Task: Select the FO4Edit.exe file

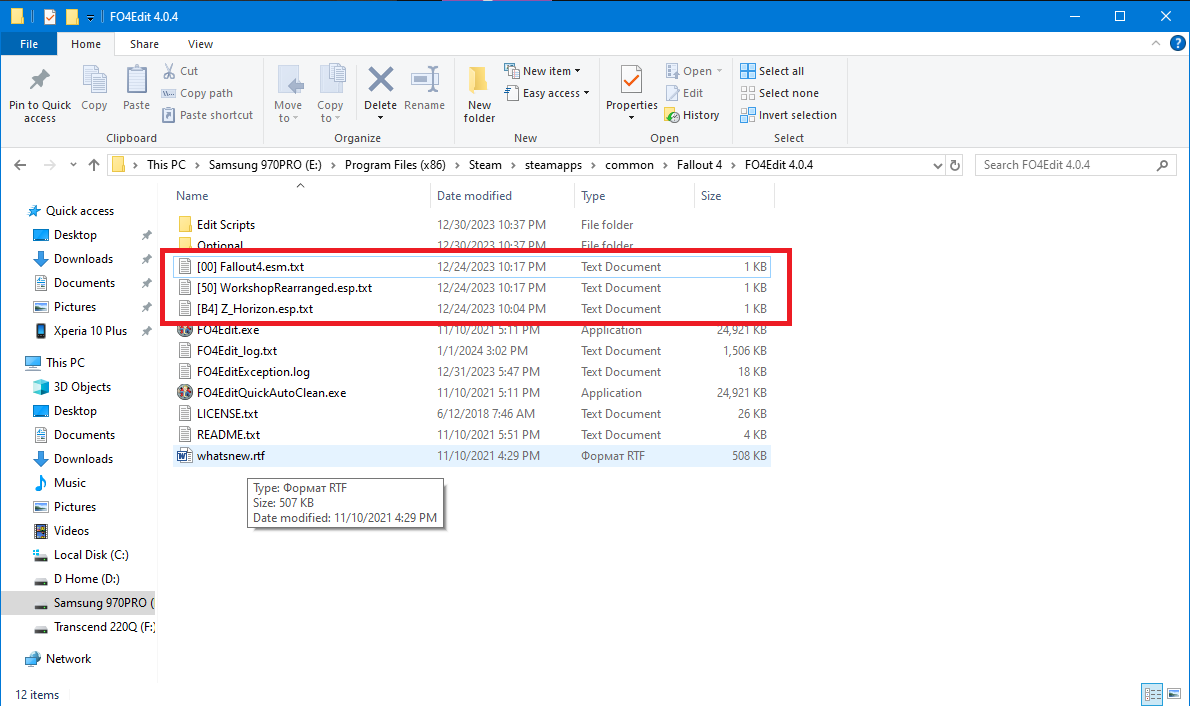Action: pos(227,330)
